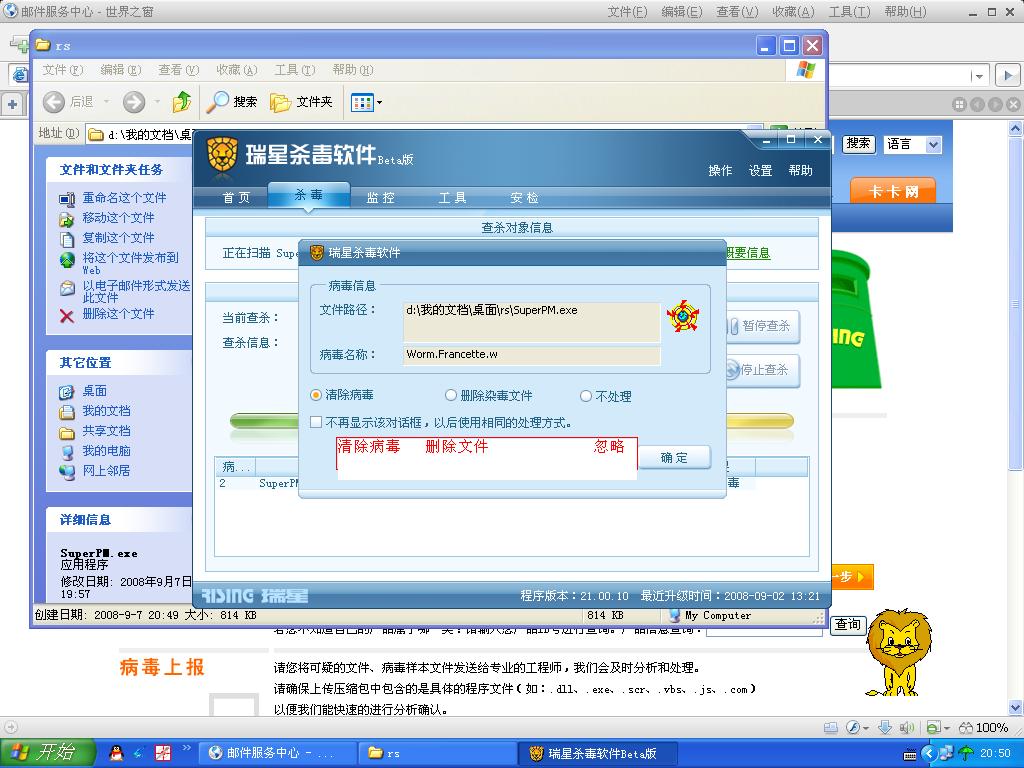Click the 暂停查杀 button
Viewport: 1024px width, 768px height.
763,326
